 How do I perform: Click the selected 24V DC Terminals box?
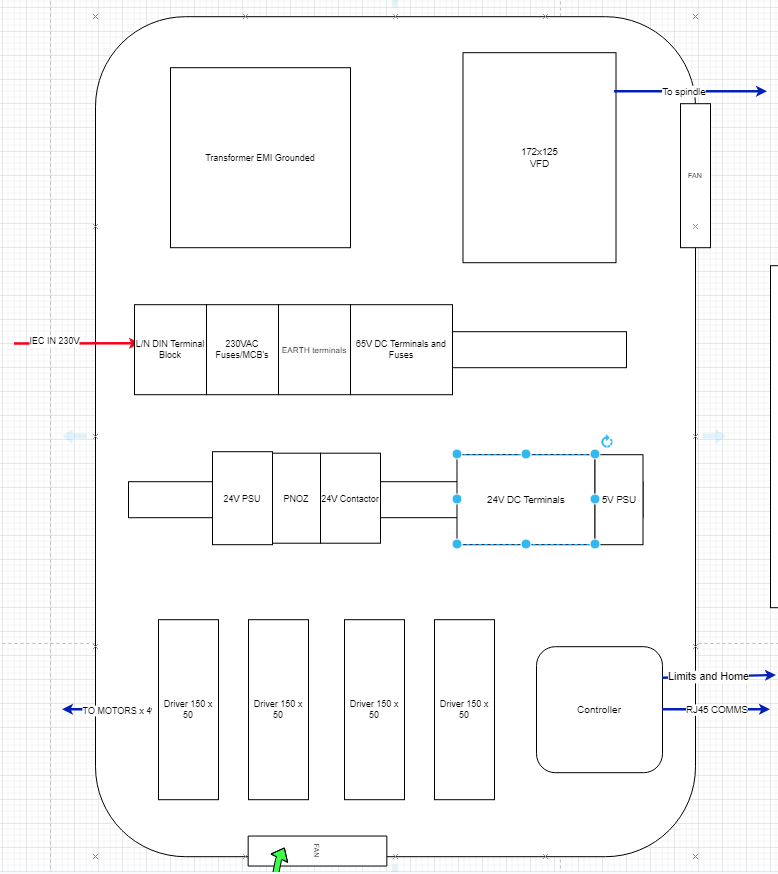[x=526, y=499]
